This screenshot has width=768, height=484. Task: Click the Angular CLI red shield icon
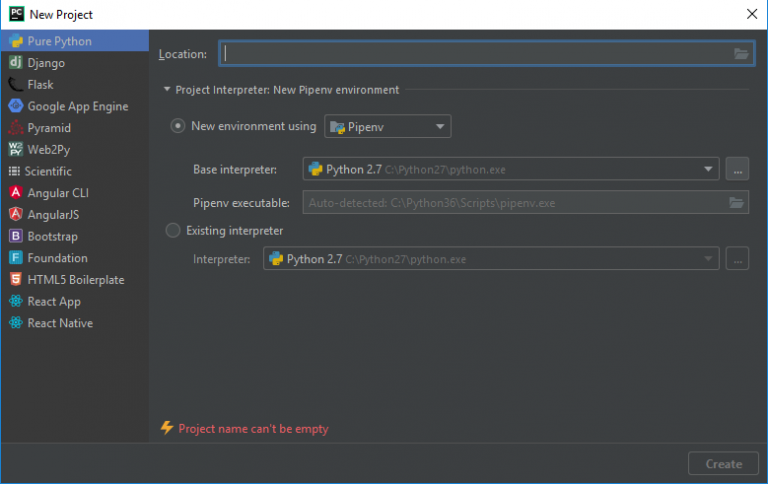pos(16,193)
